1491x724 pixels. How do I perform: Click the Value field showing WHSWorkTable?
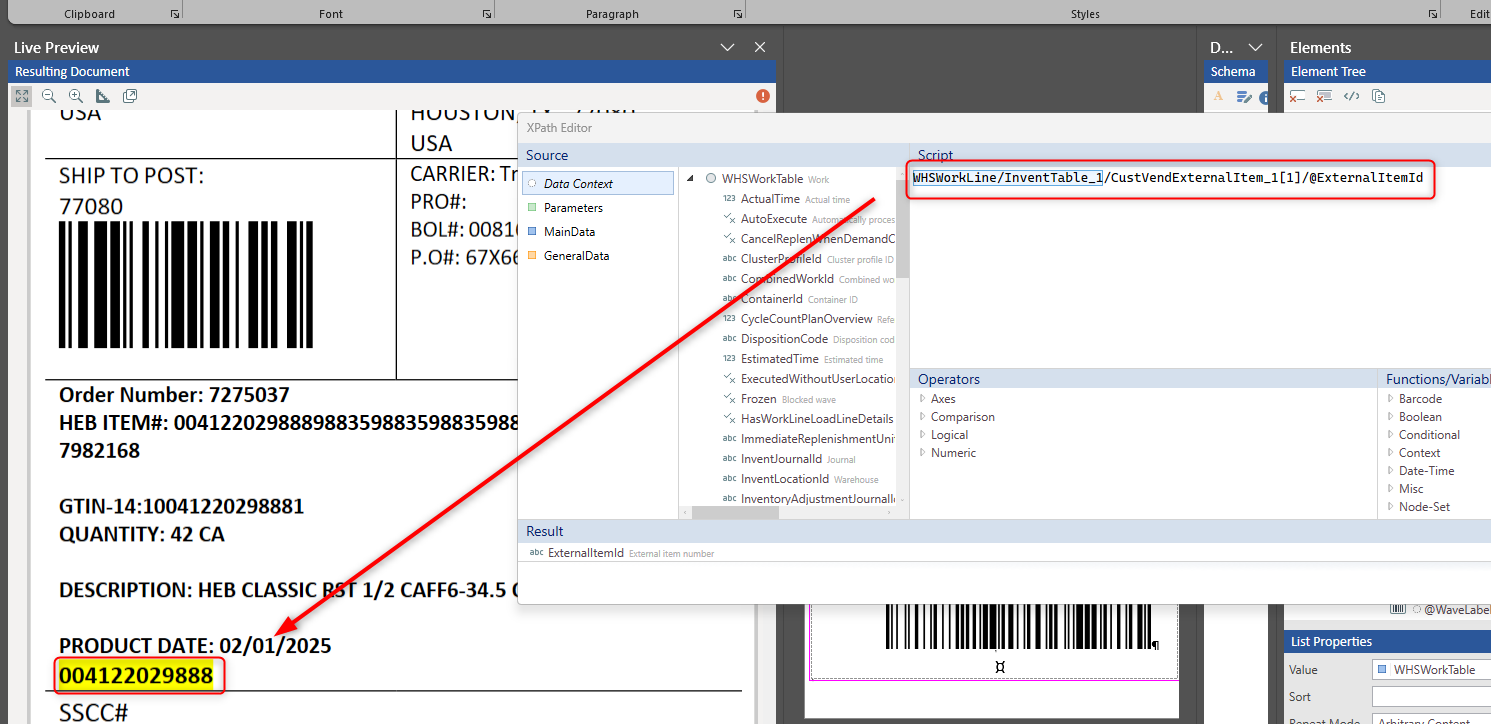tap(1431, 670)
